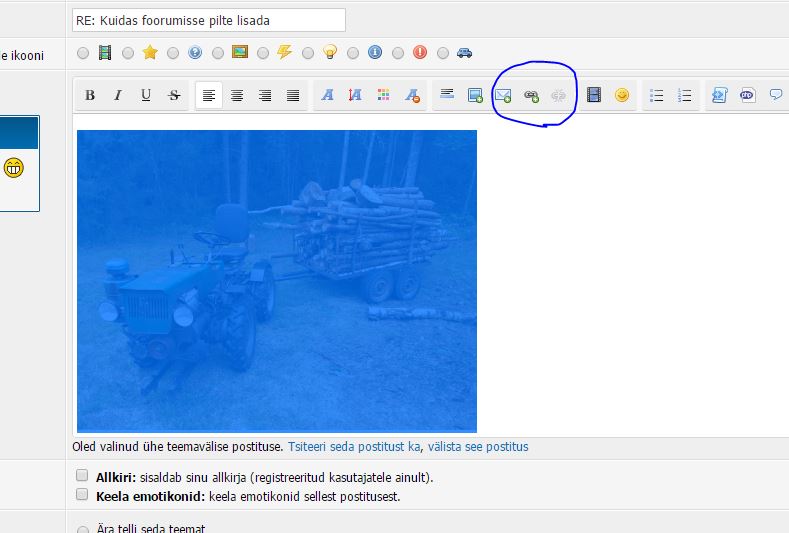Click into the post subject field
Screen dimensions: 789x533
tap(209, 20)
